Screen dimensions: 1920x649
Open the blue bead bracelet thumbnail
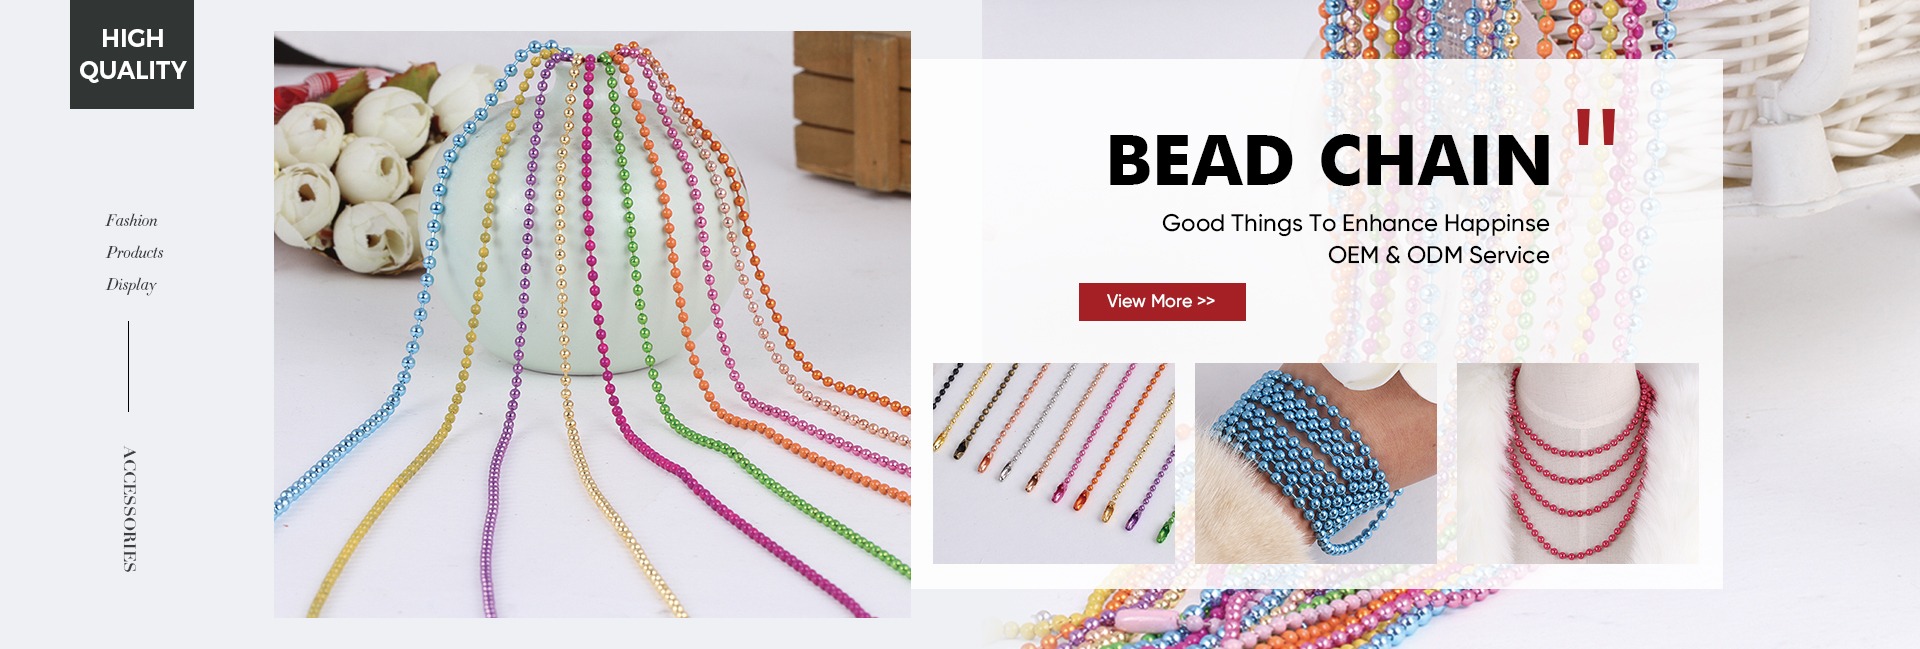(x=1316, y=463)
